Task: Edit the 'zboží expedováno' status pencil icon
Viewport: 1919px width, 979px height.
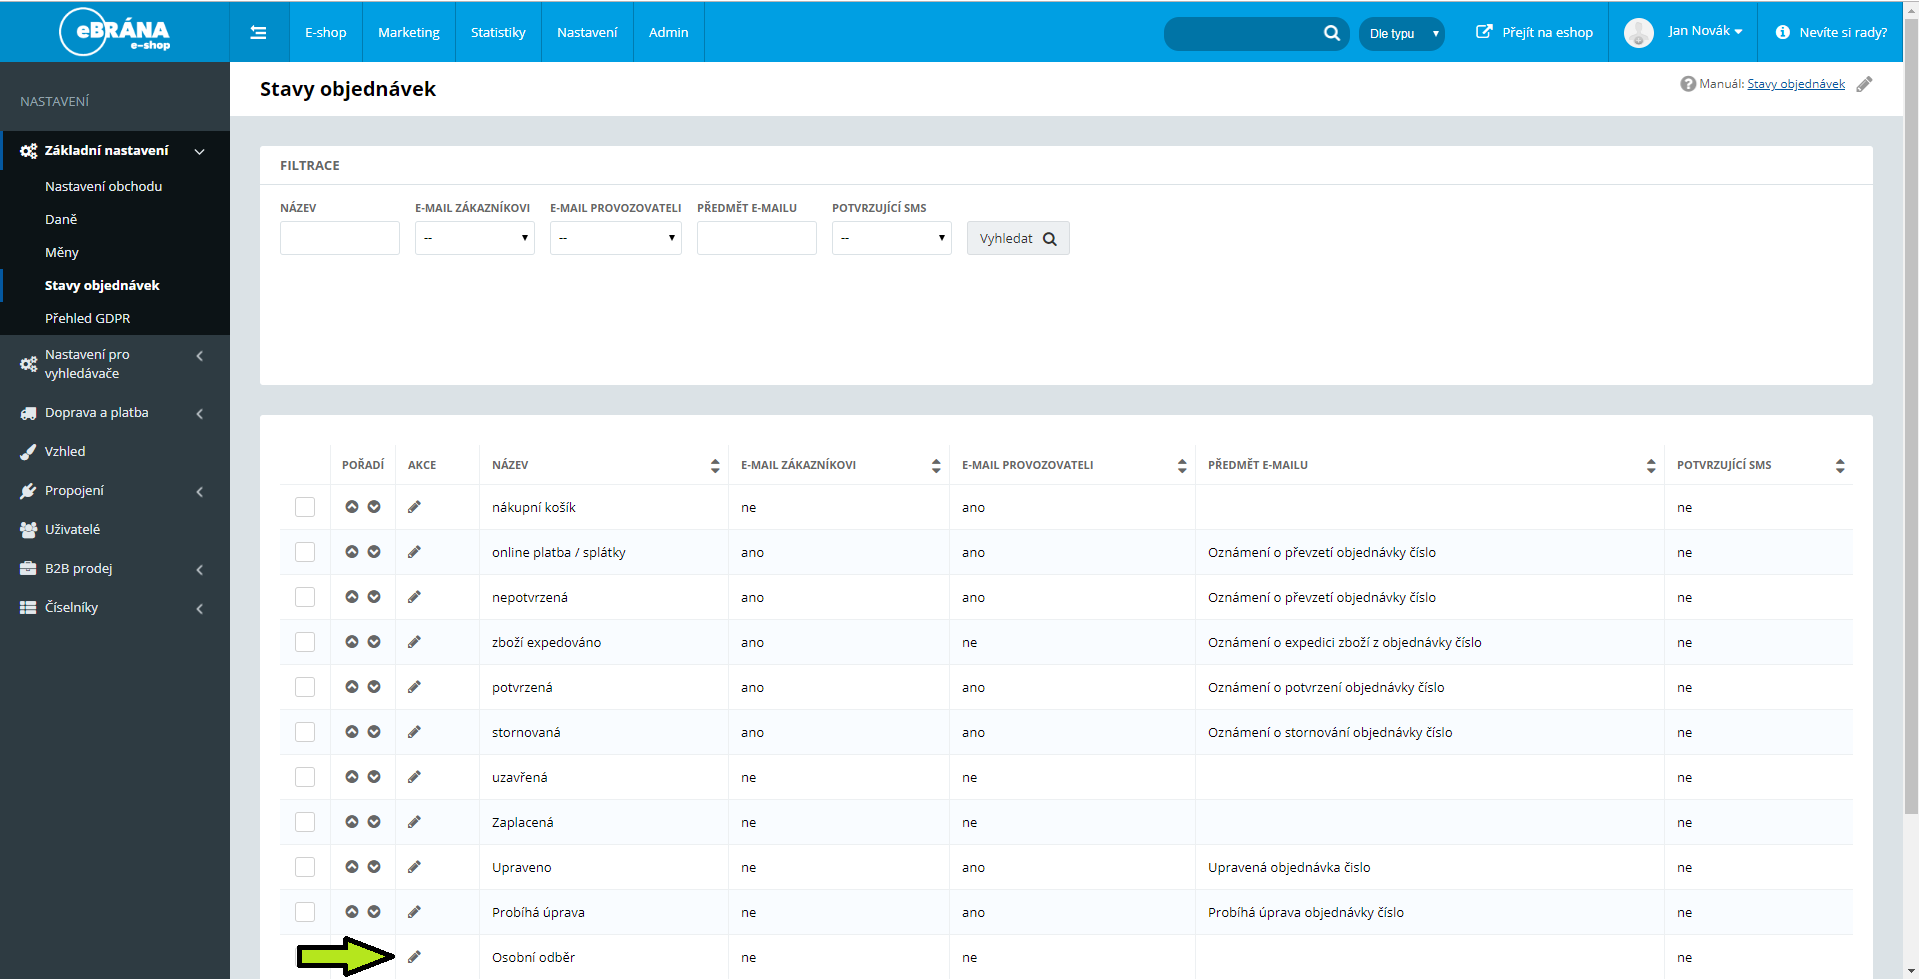Action: tap(414, 642)
